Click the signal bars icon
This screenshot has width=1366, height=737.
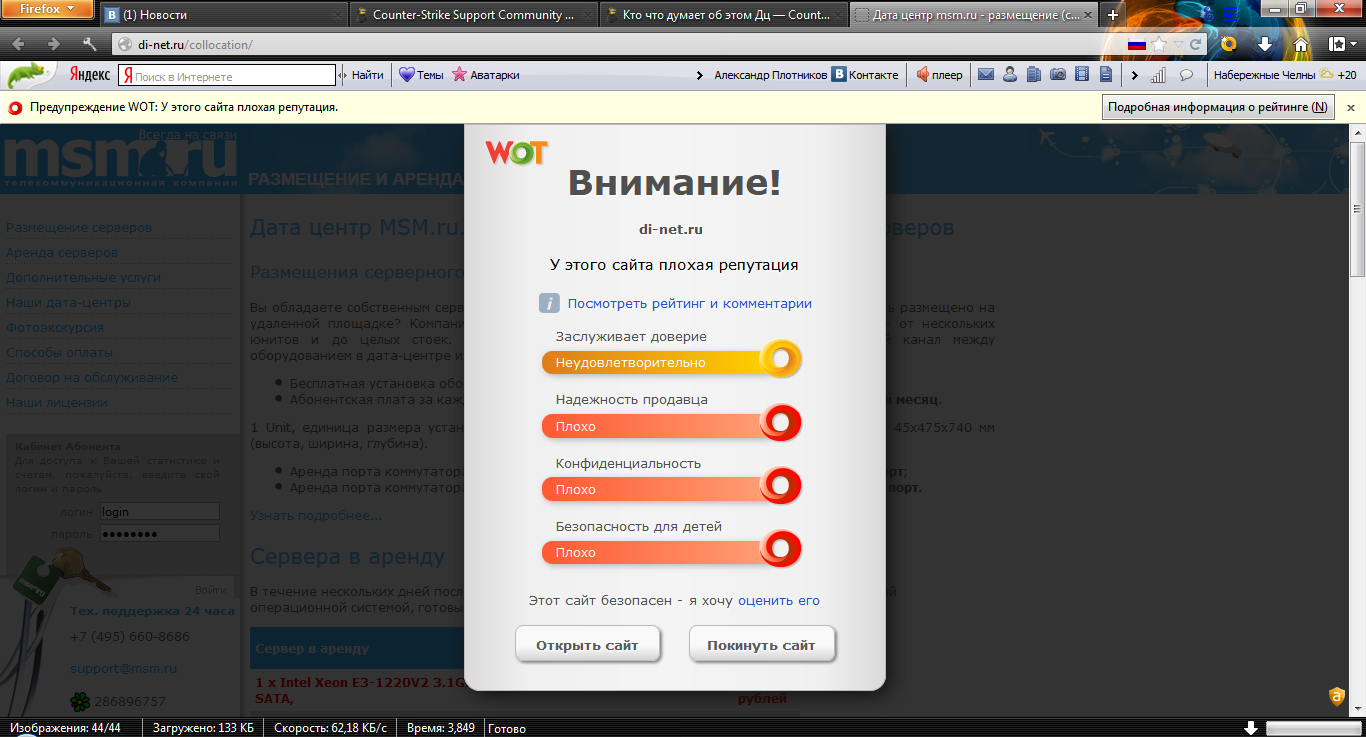(x=1158, y=75)
